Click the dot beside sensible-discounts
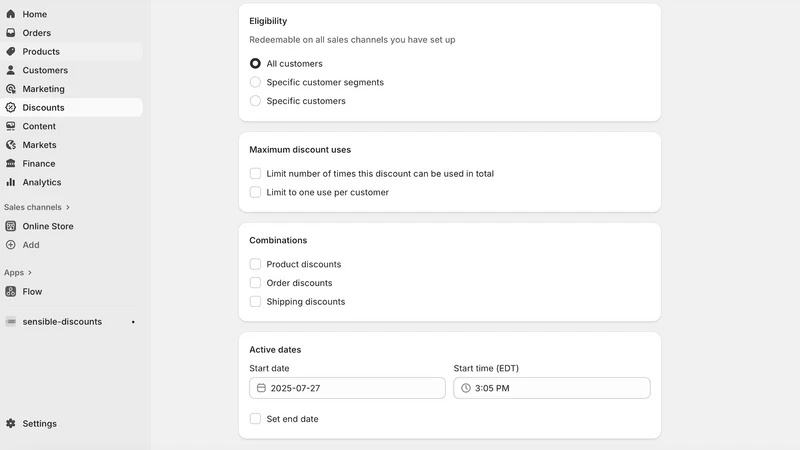 [x=133, y=322]
